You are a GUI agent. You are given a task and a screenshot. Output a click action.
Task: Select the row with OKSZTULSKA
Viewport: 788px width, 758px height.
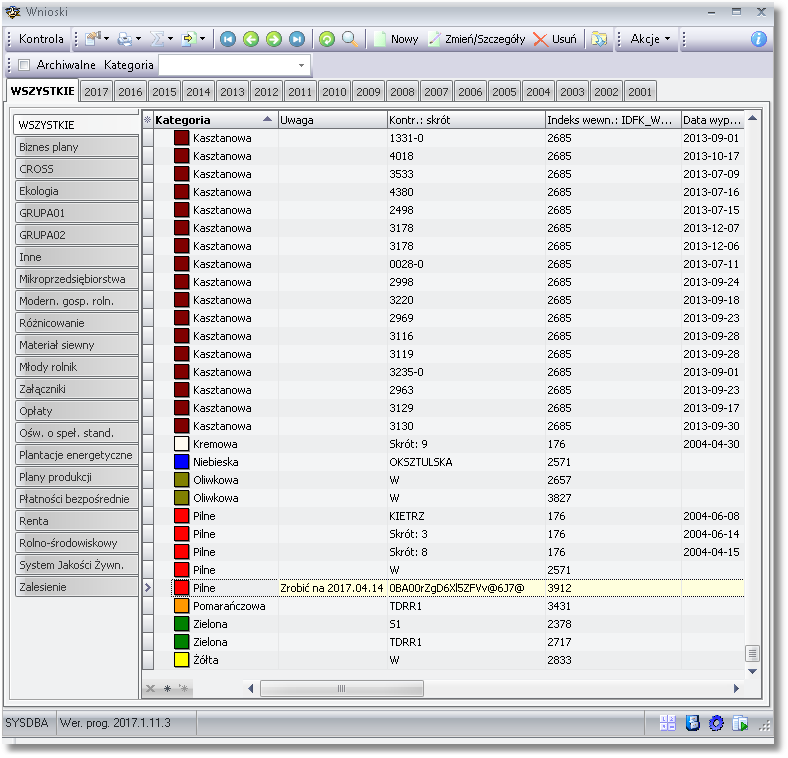pyautogui.click(x=448, y=462)
